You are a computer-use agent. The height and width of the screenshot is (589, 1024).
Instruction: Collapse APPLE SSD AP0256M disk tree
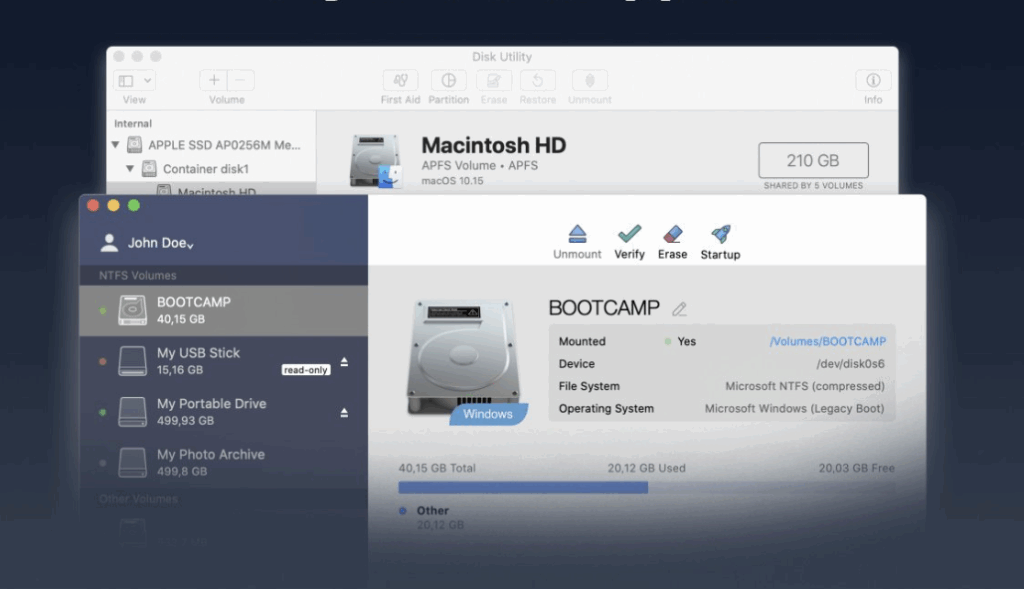click(115, 144)
